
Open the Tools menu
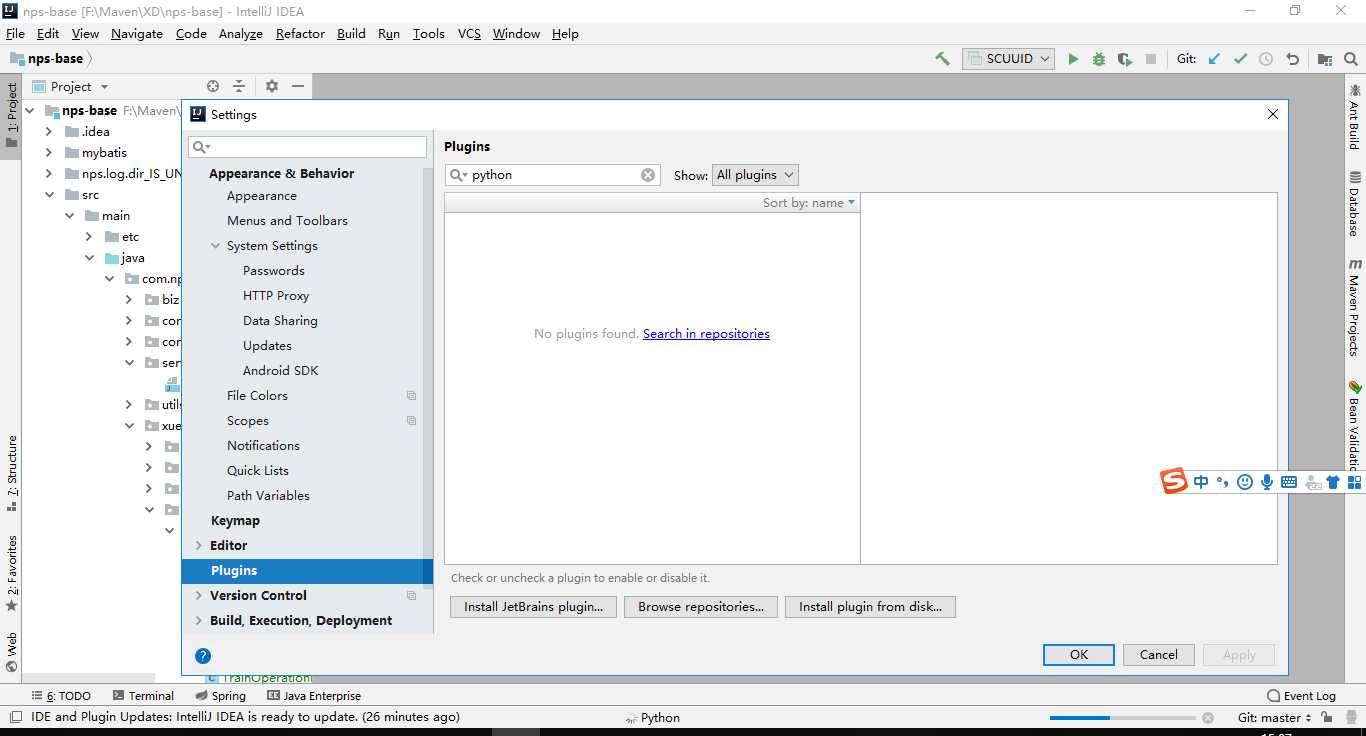click(x=428, y=33)
